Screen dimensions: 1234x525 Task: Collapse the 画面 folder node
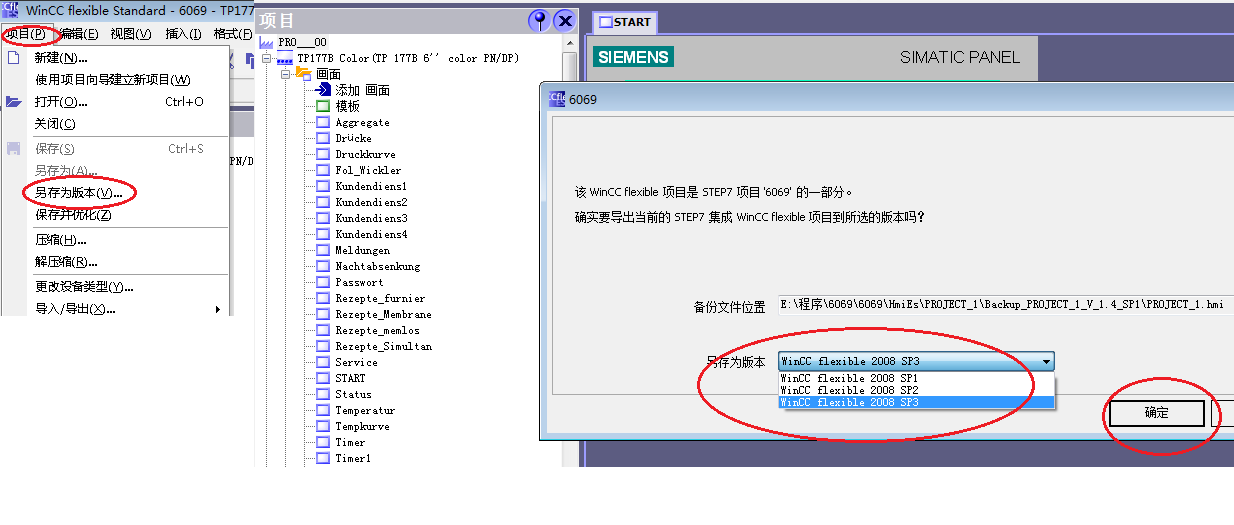(286, 75)
